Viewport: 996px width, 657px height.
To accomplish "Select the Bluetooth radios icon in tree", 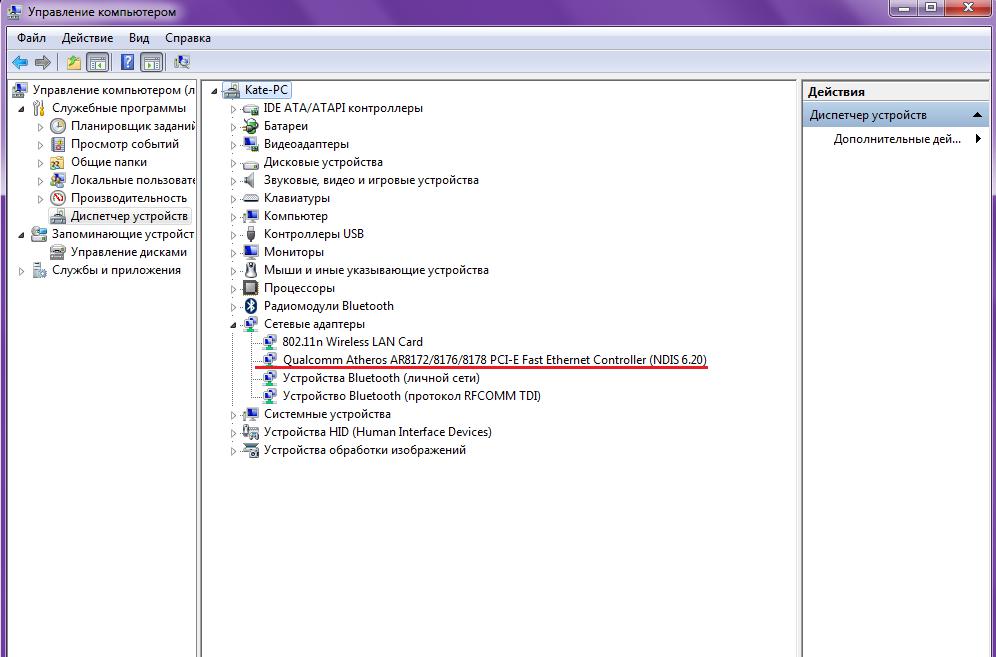I will pos(251,306).
